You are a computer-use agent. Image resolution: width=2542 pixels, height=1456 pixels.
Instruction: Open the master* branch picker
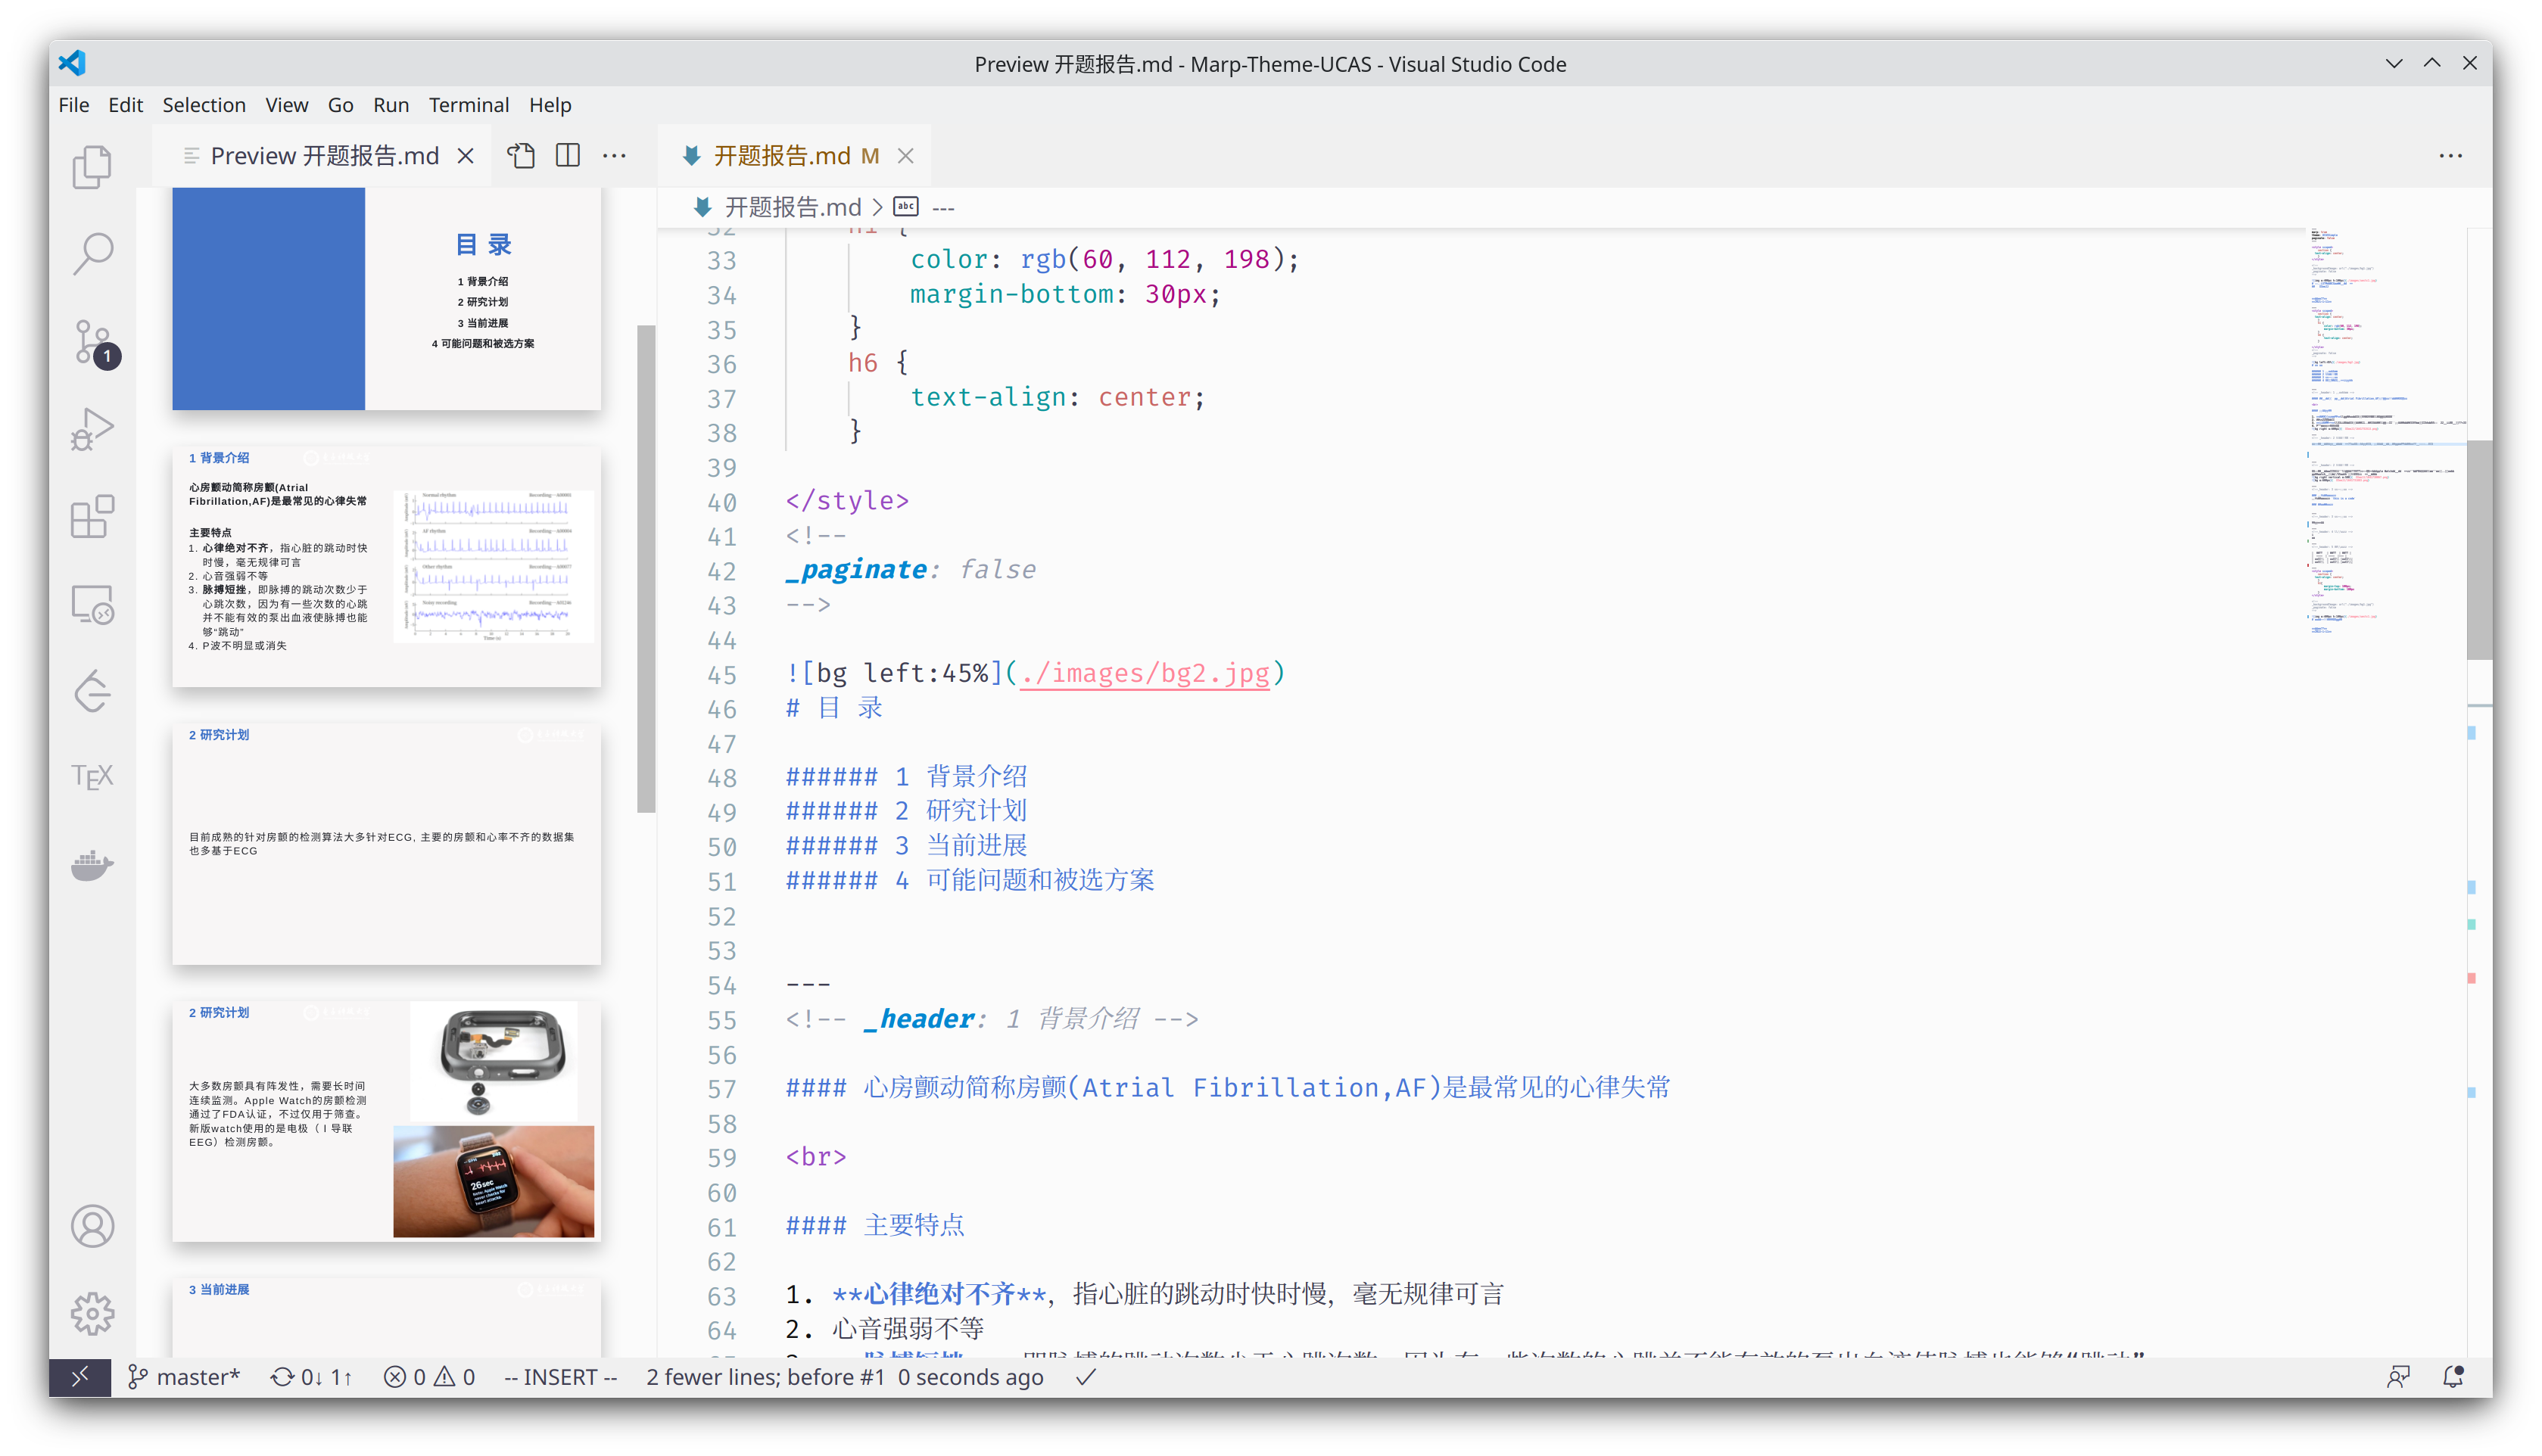point(185,1377)
